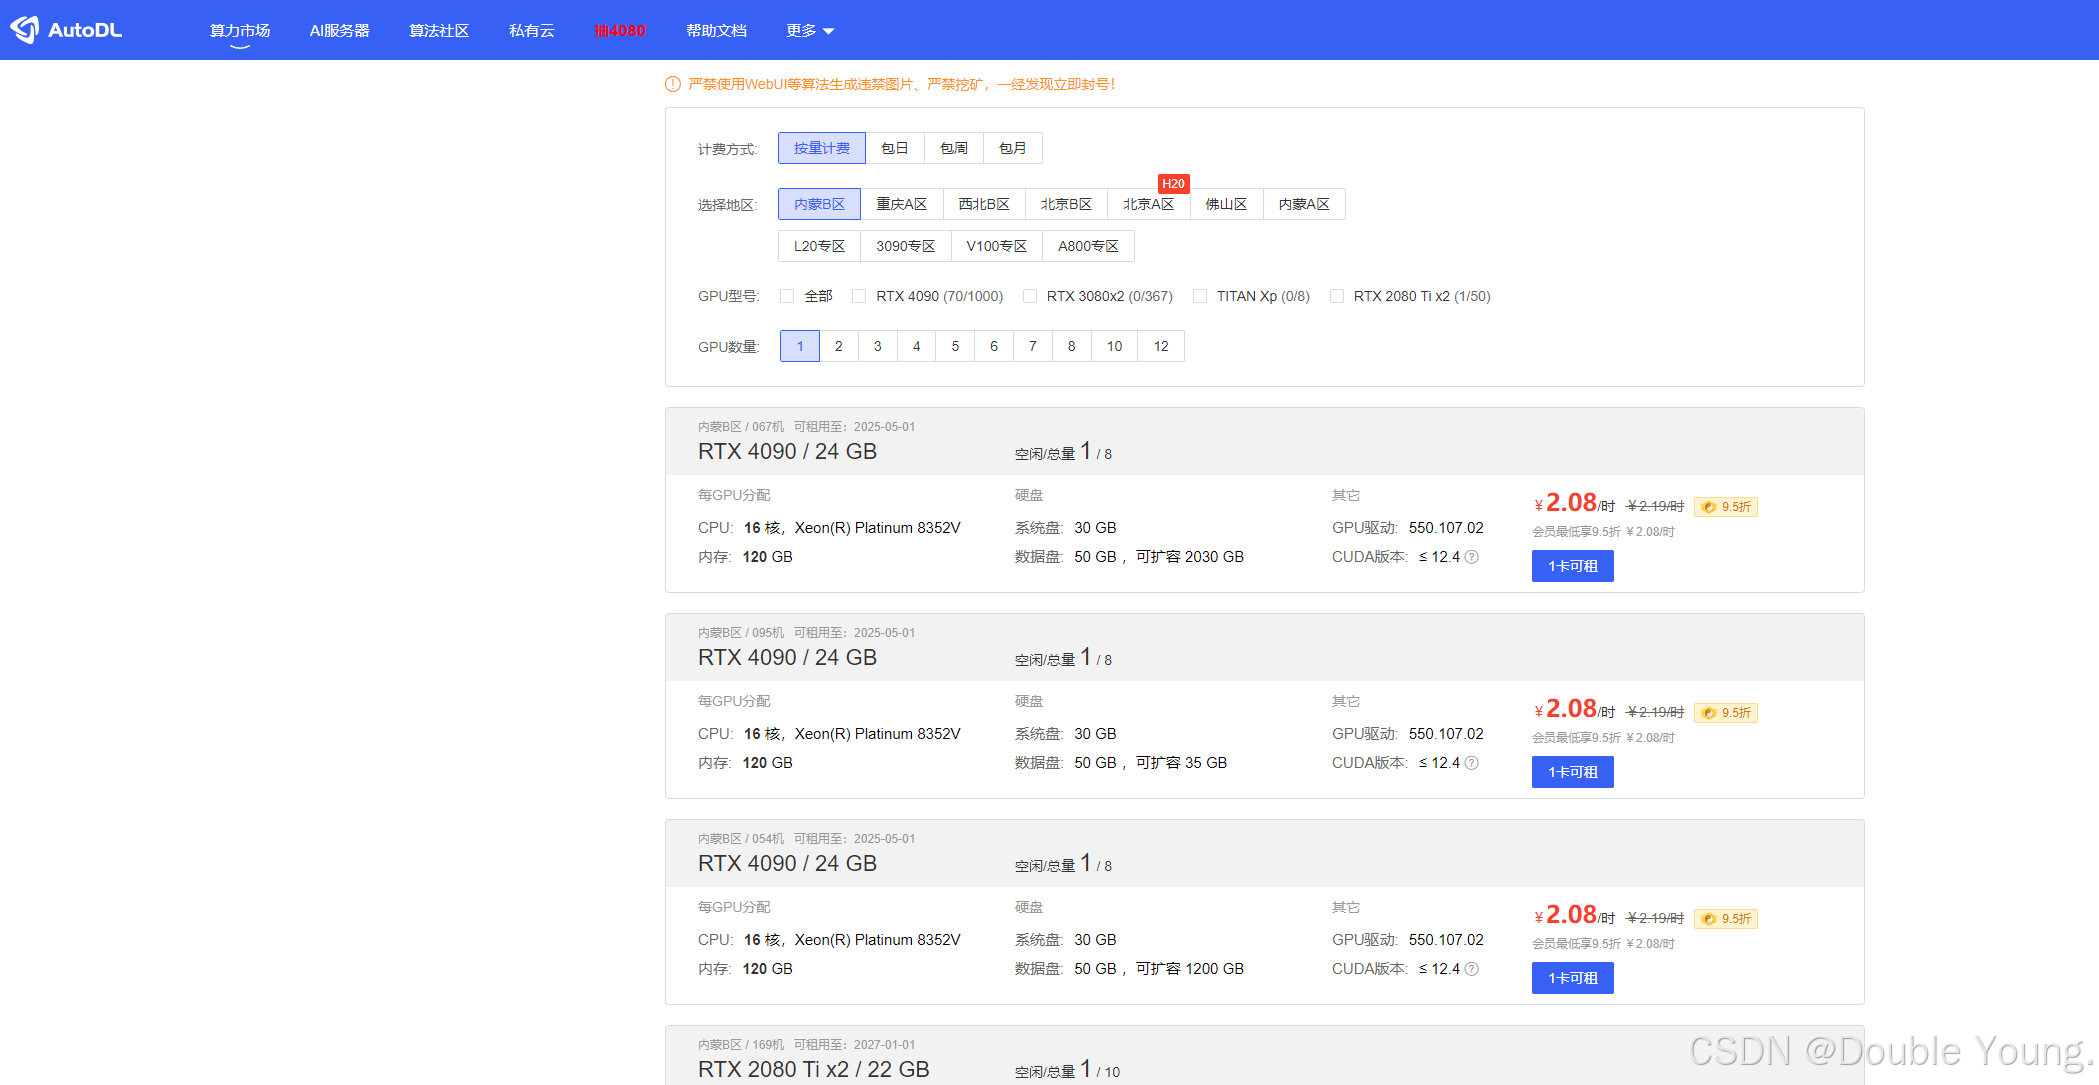
Task: Expand the 更多 dropdown in the navbar
Action: (x=810, y=31)
